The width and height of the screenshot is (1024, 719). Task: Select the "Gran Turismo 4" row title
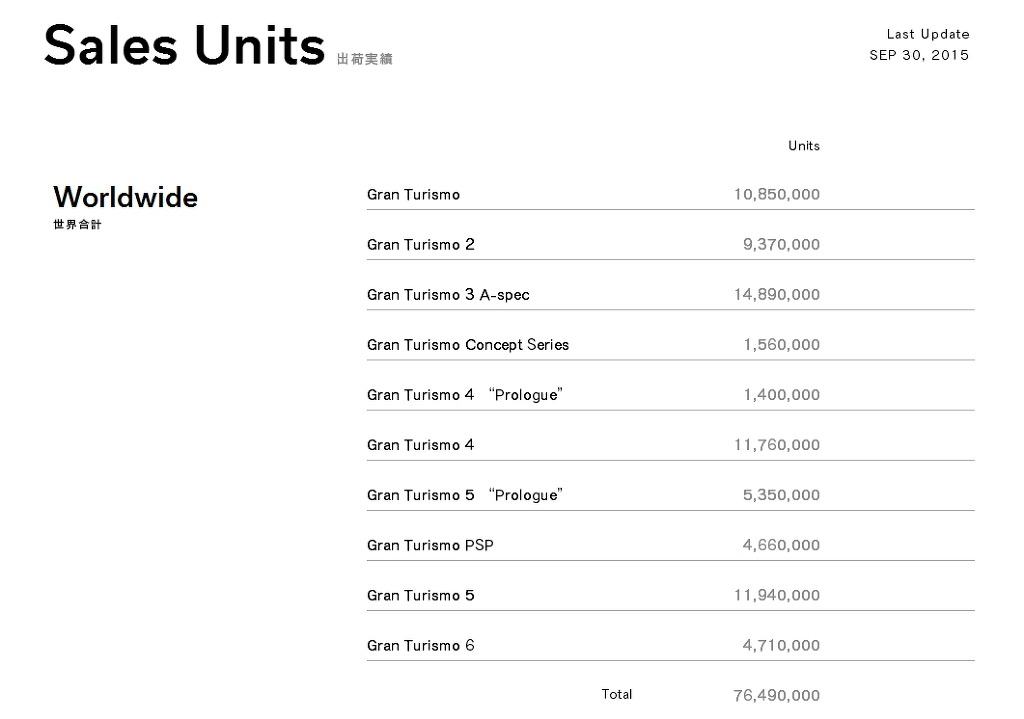421,445
